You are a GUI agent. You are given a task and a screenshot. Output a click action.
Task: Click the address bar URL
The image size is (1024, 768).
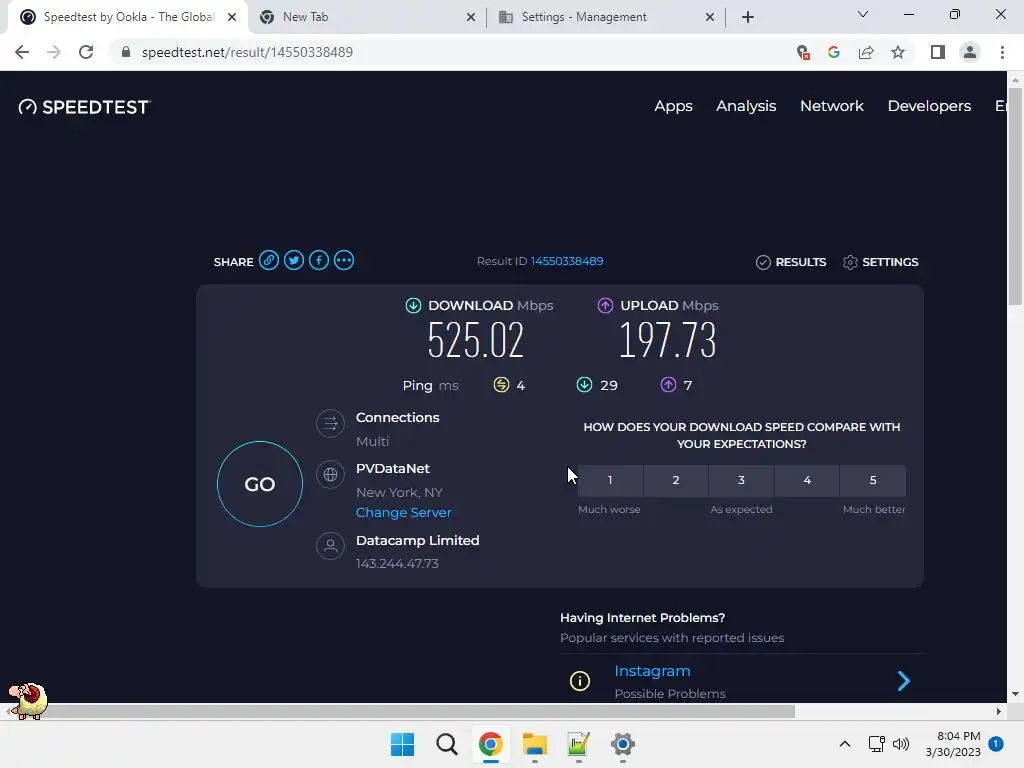[x=247, y=52]
